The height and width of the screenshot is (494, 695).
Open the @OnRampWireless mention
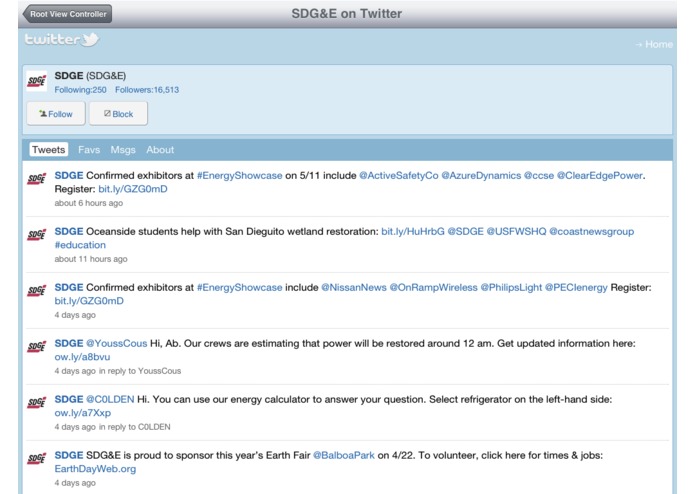coord(433,288)
